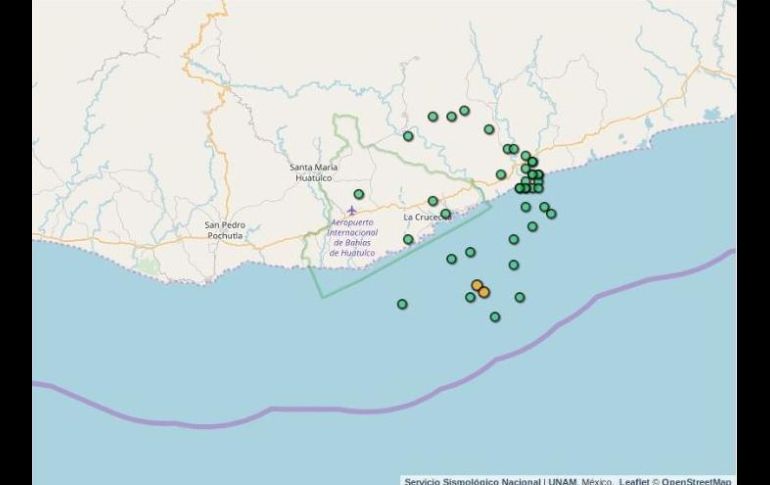Open the OpenStreetMap attribution link

click(x=696, y=480)
